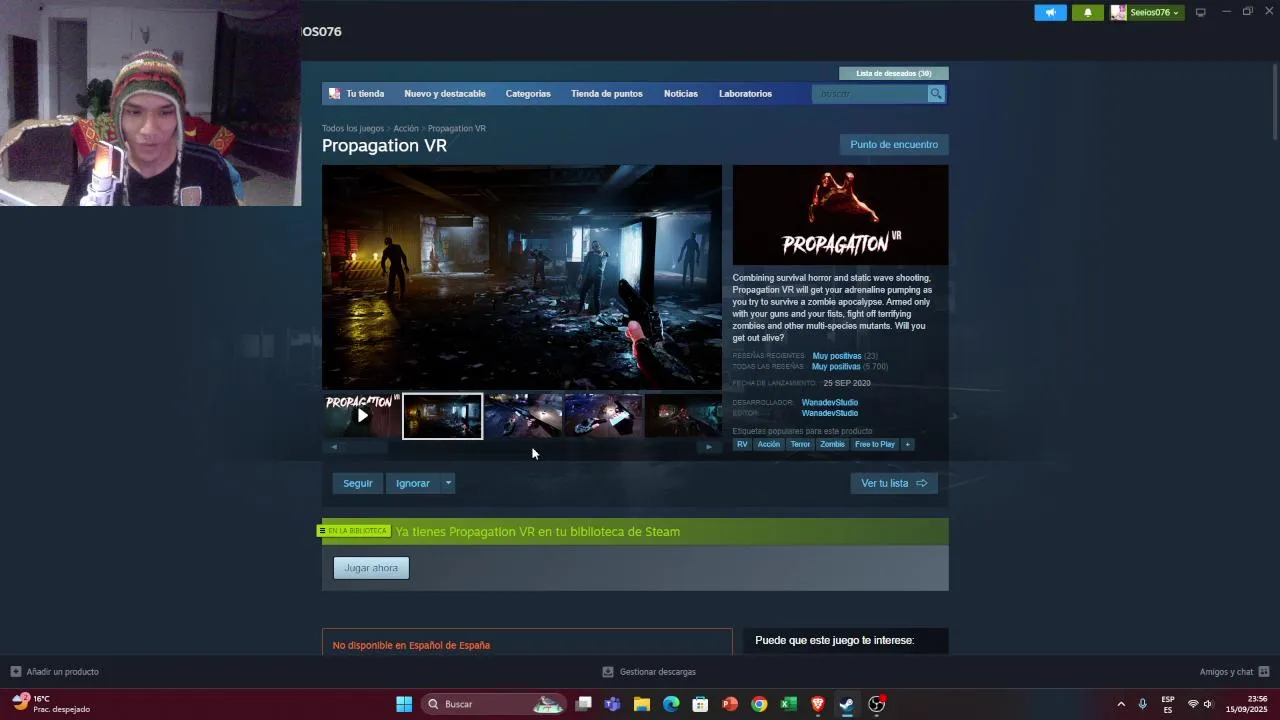The image size is (1280, 720).
Task: Play the trailer video thumbnail
Action: 362,416
